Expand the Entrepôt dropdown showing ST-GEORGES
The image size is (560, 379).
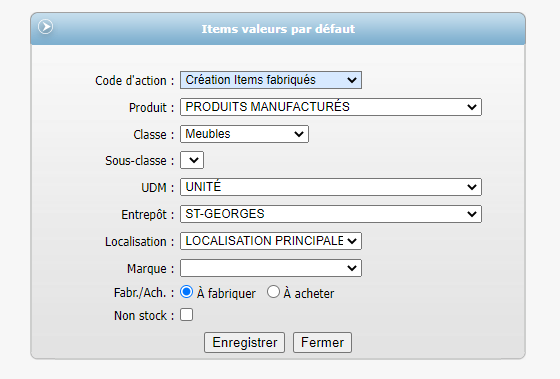click(331, 214)
